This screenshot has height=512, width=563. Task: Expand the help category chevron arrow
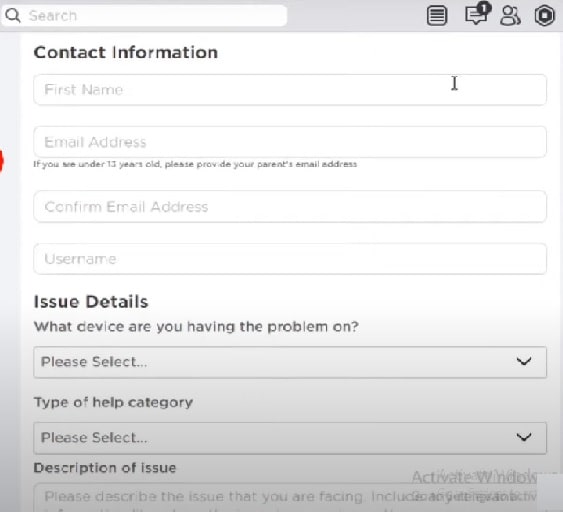point(524,437)
